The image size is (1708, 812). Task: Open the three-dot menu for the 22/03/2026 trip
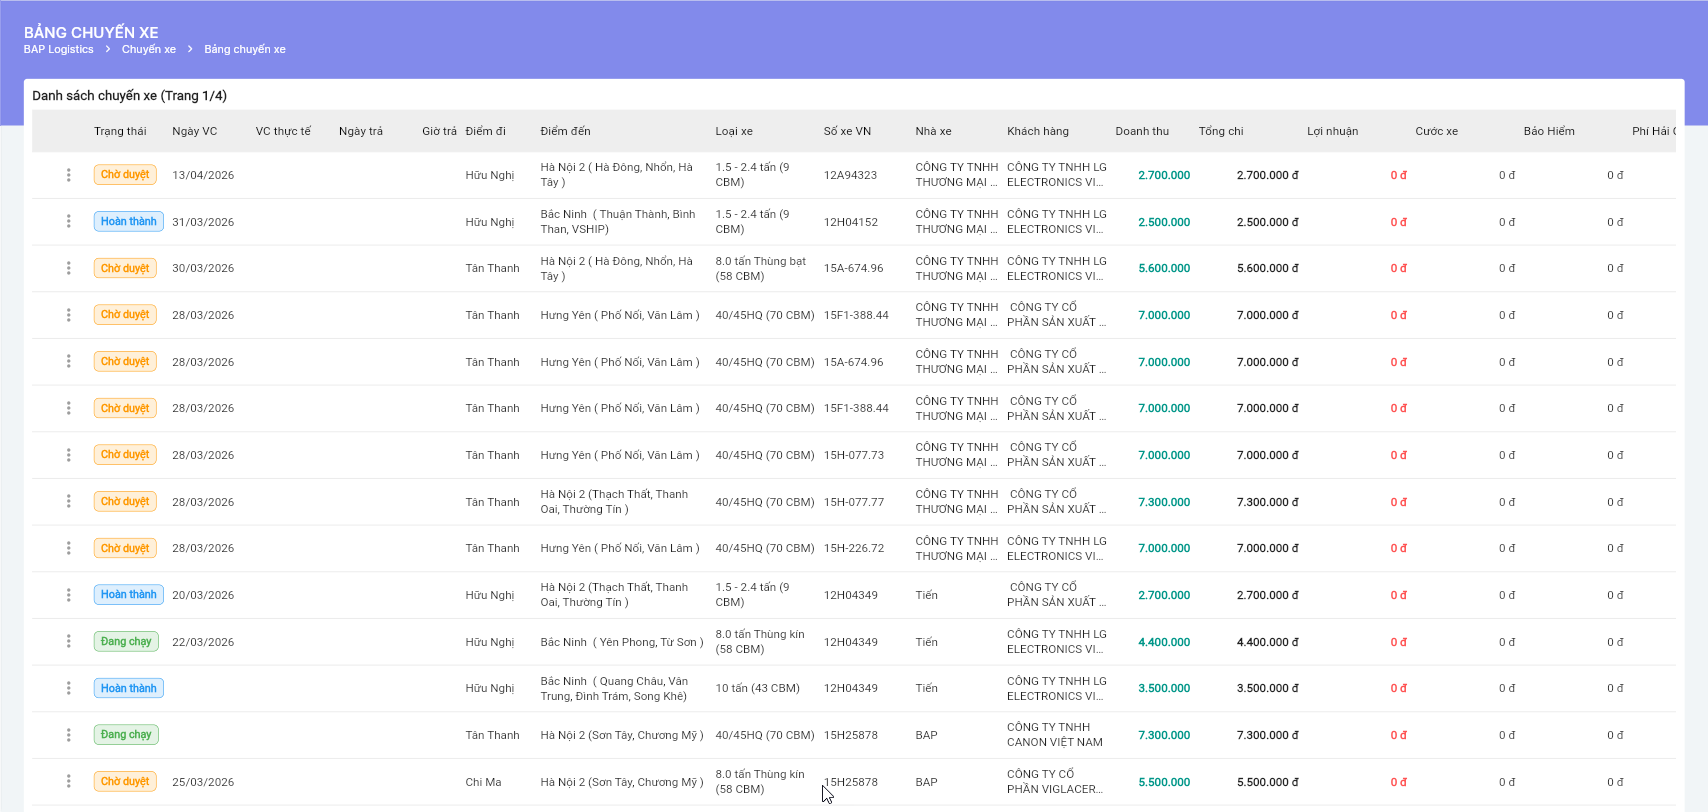pos(68,641)
